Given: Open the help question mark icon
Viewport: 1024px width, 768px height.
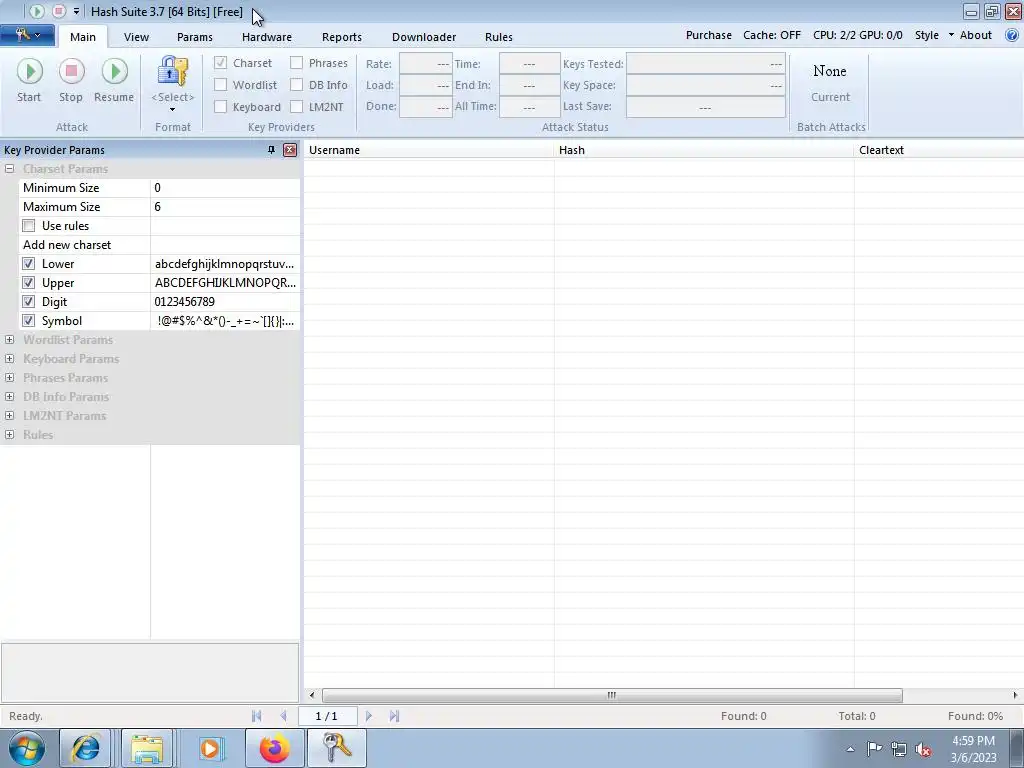Looking at the screenshot, I should pos(1012,35).
